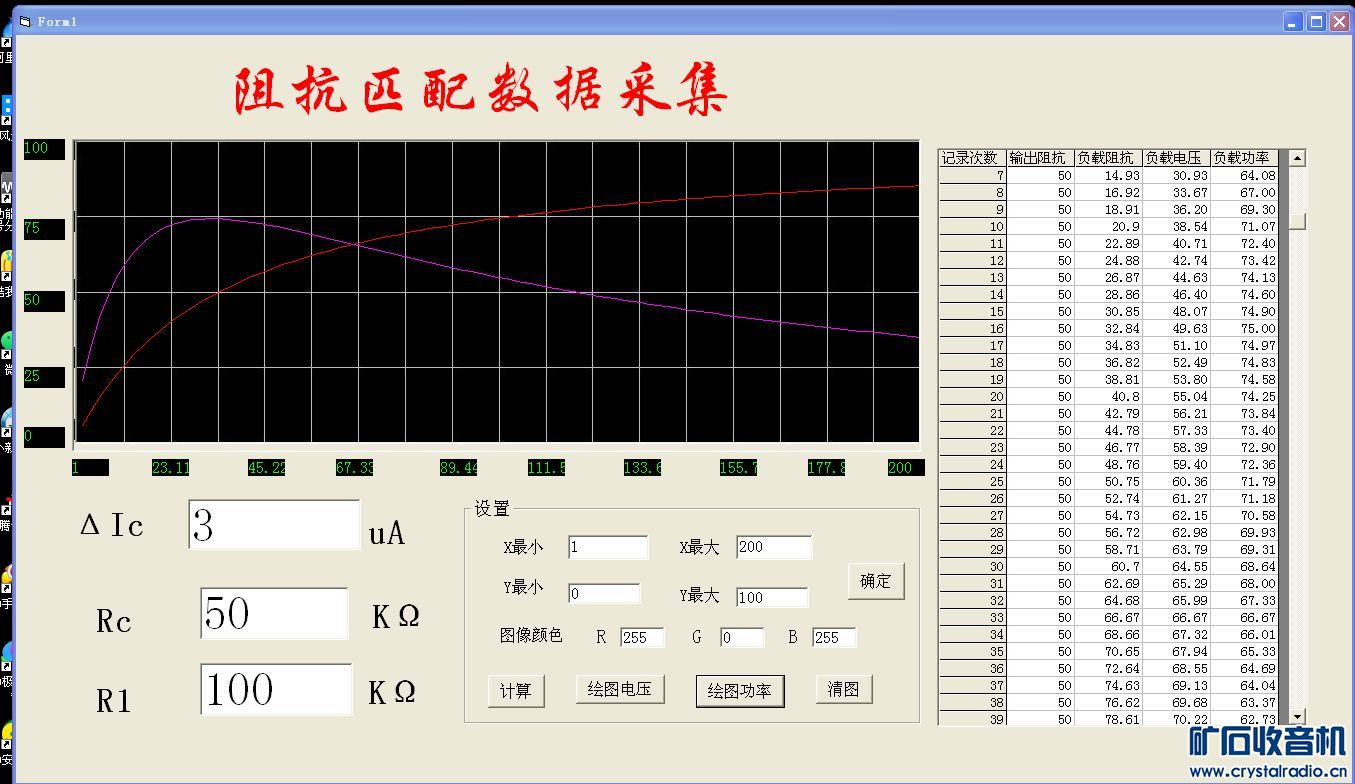Click the B color value field
Image resolution: width=1355 pixels, height=784 pixels.
click(x=834, y=637)
